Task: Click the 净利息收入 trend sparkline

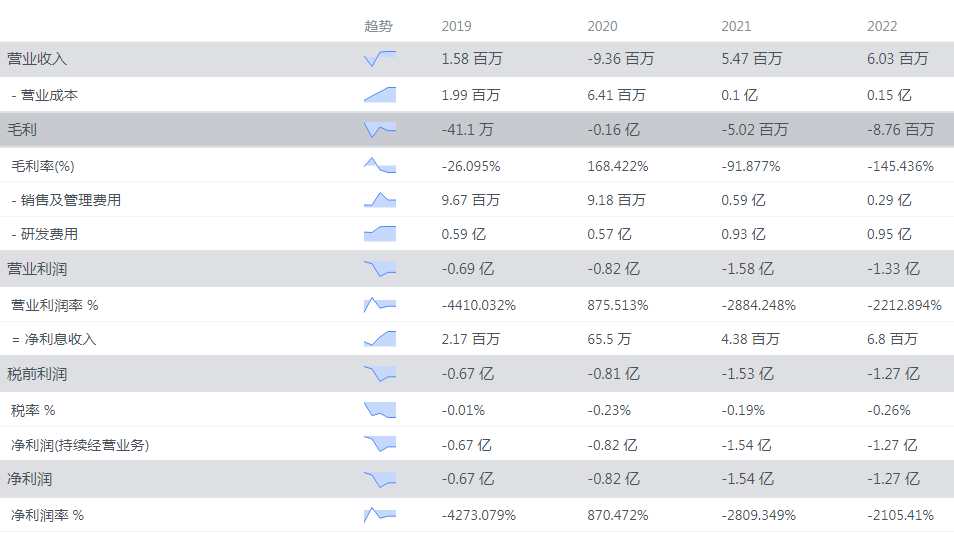Action: [x=380, y=339]
